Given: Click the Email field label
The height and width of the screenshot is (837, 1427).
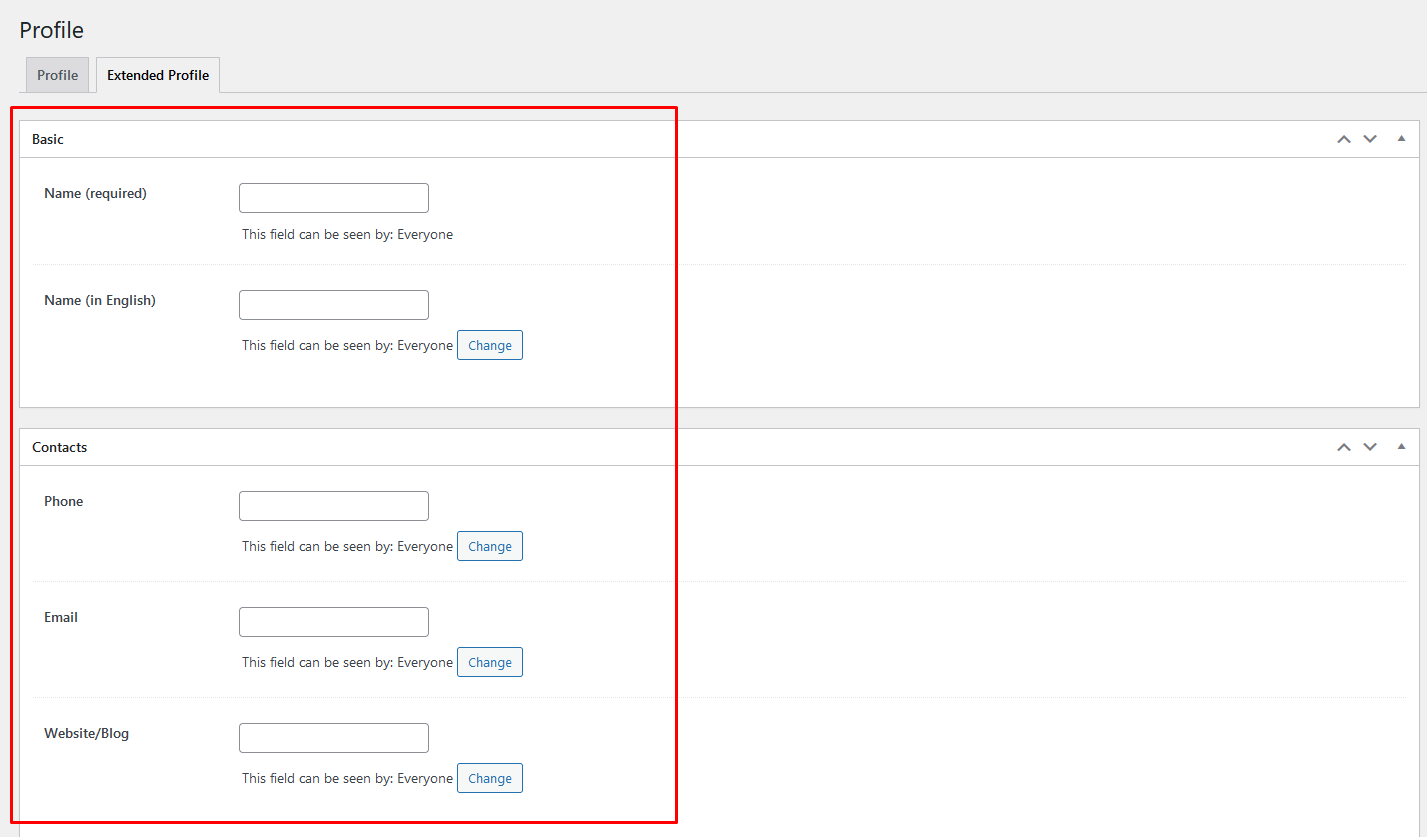Looking at the screenshot, I should click(x=61, y=617).
